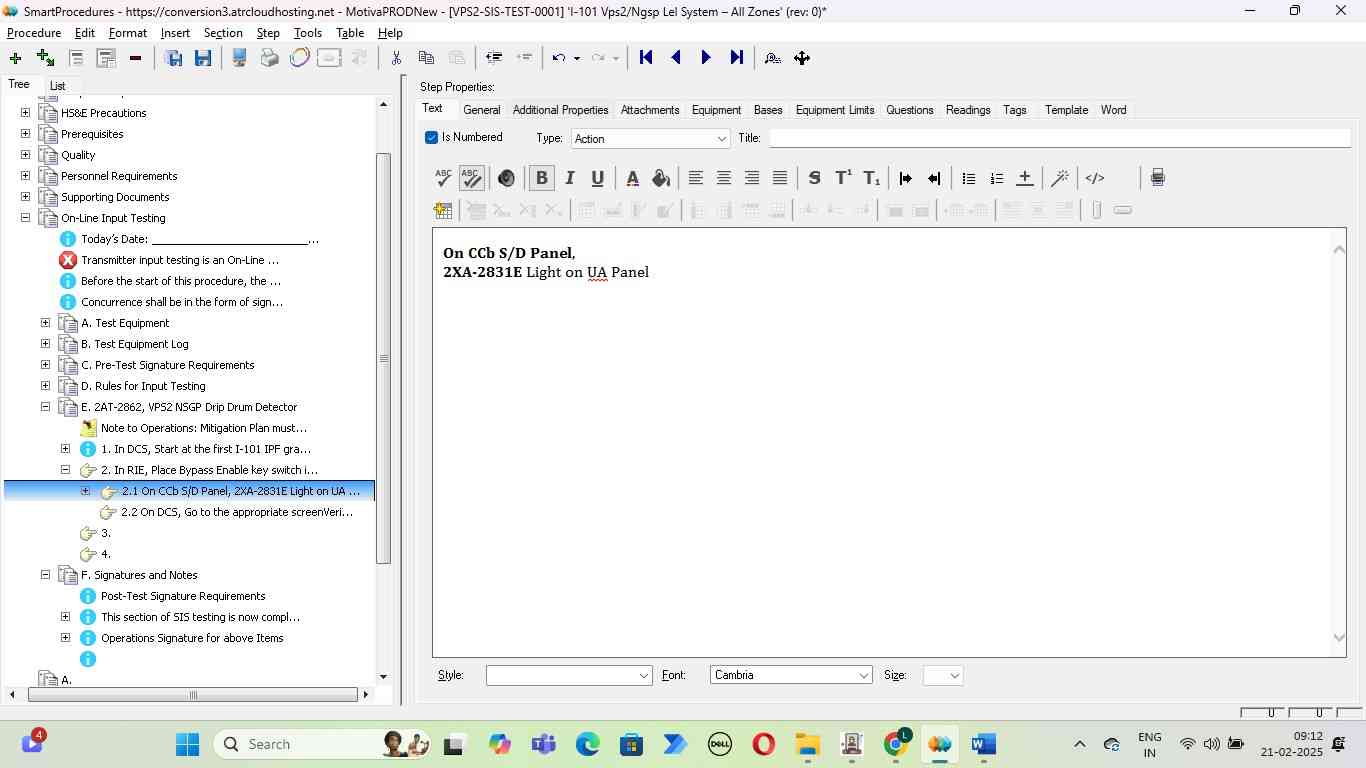
Task: Click the HTML code view icon
Action: point(1095,178)
